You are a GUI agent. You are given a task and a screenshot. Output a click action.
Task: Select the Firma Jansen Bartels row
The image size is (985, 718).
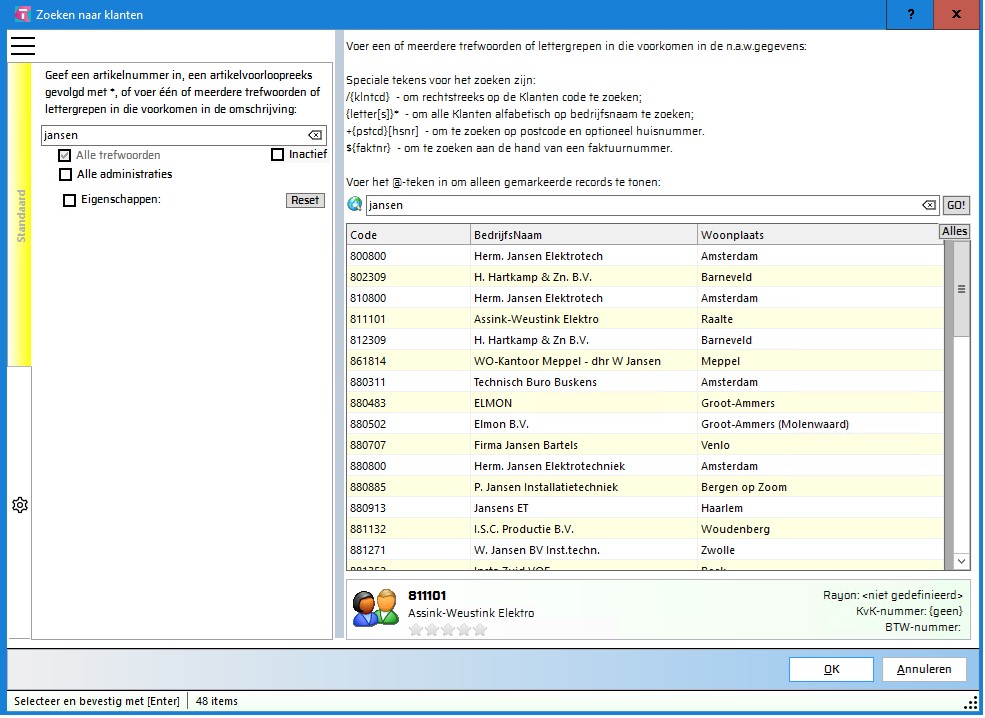pos(645,445)
